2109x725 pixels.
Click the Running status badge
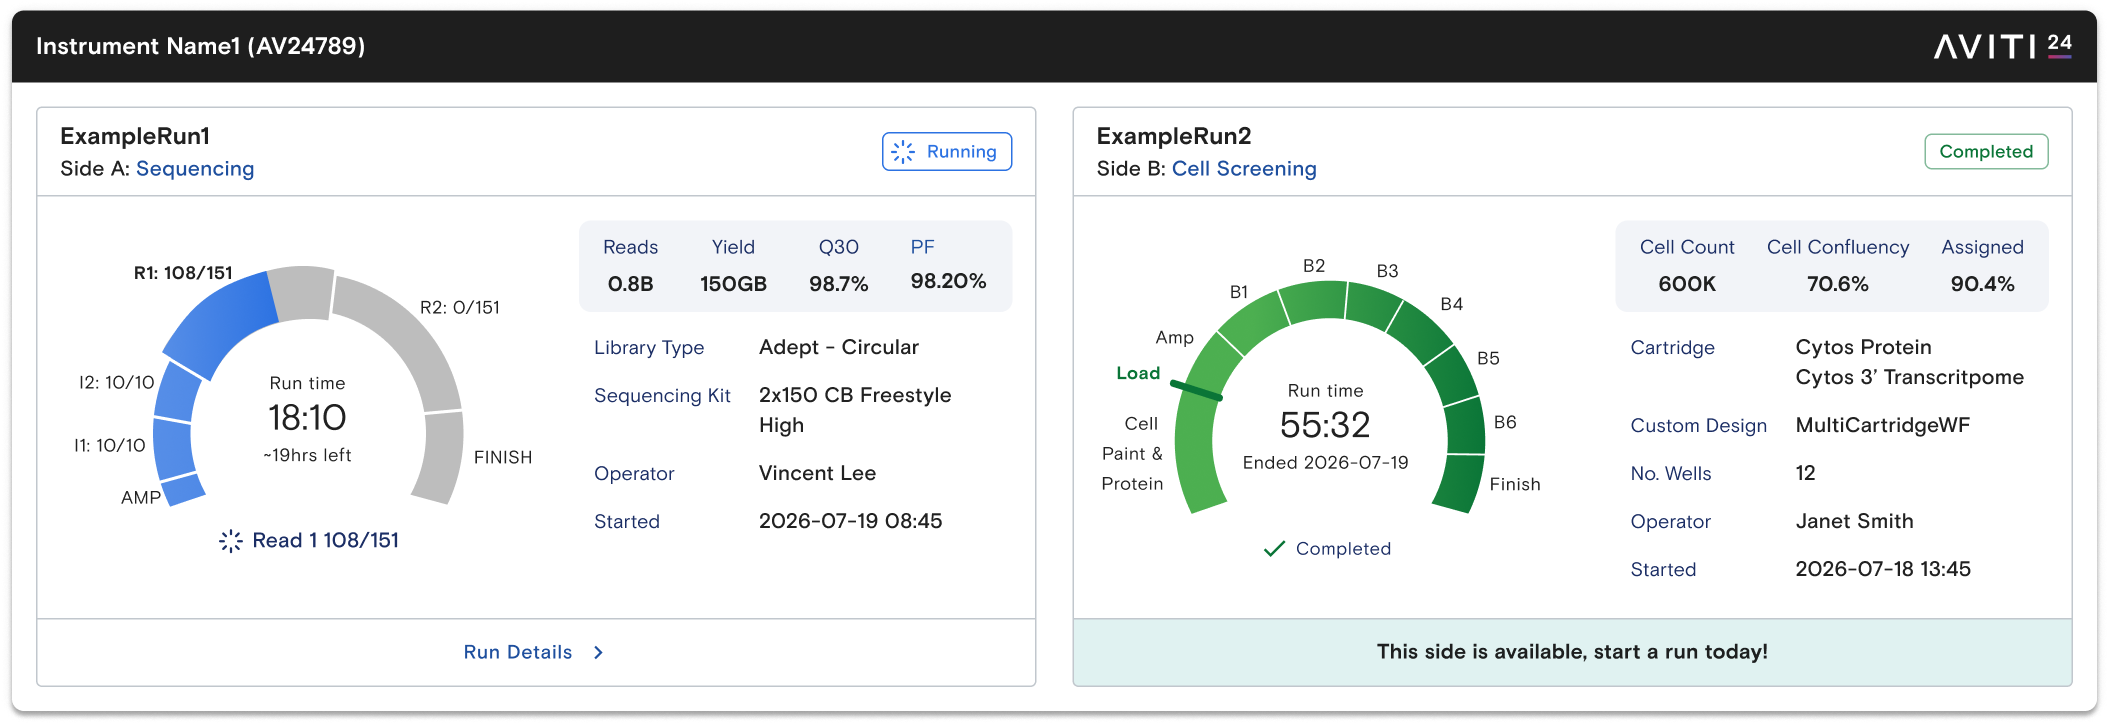[947, 152]
